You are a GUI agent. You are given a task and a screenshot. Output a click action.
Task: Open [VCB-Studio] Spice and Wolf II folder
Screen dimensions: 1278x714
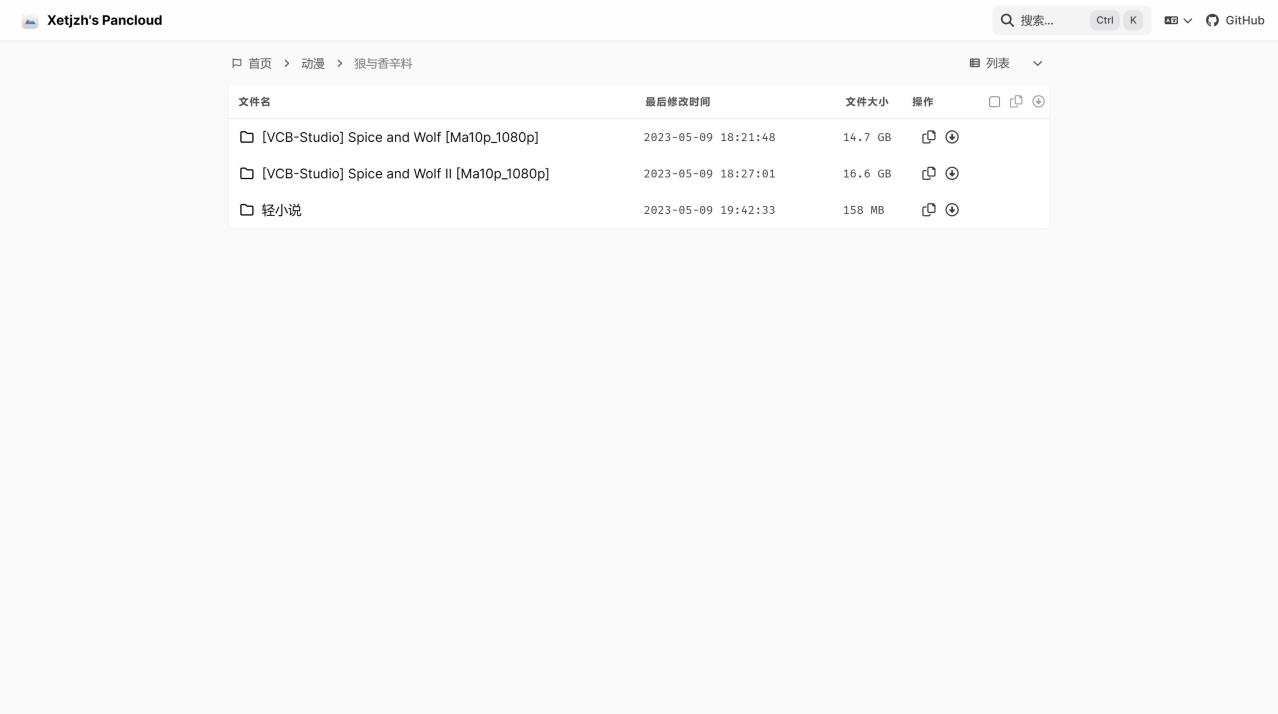pyautogui.click(x=405, y=174)
